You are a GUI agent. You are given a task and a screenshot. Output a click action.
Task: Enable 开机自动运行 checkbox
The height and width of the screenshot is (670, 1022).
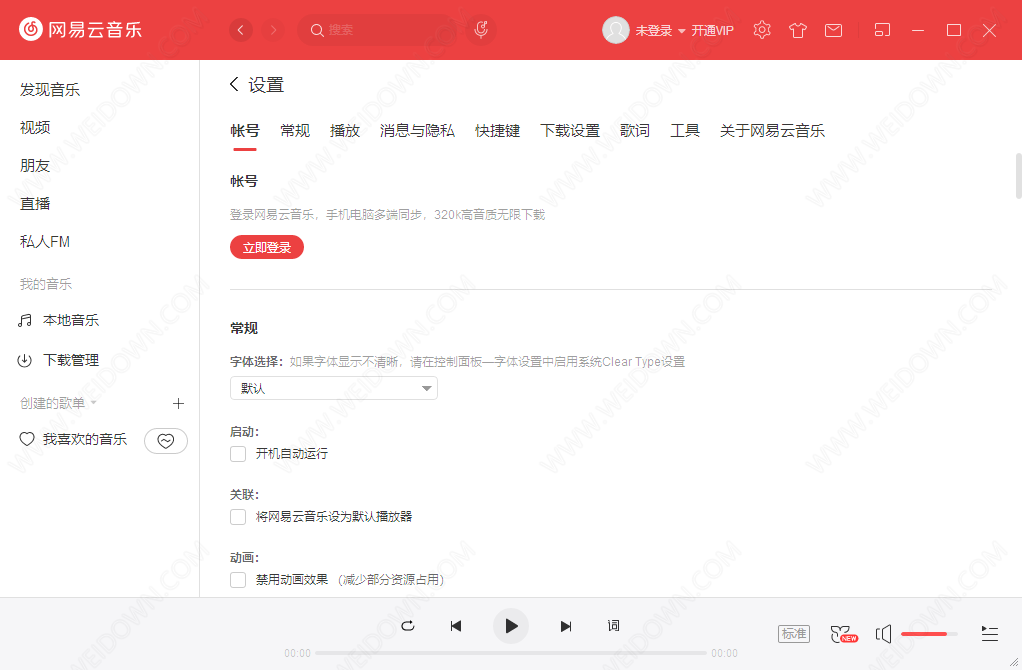(238, 454)
